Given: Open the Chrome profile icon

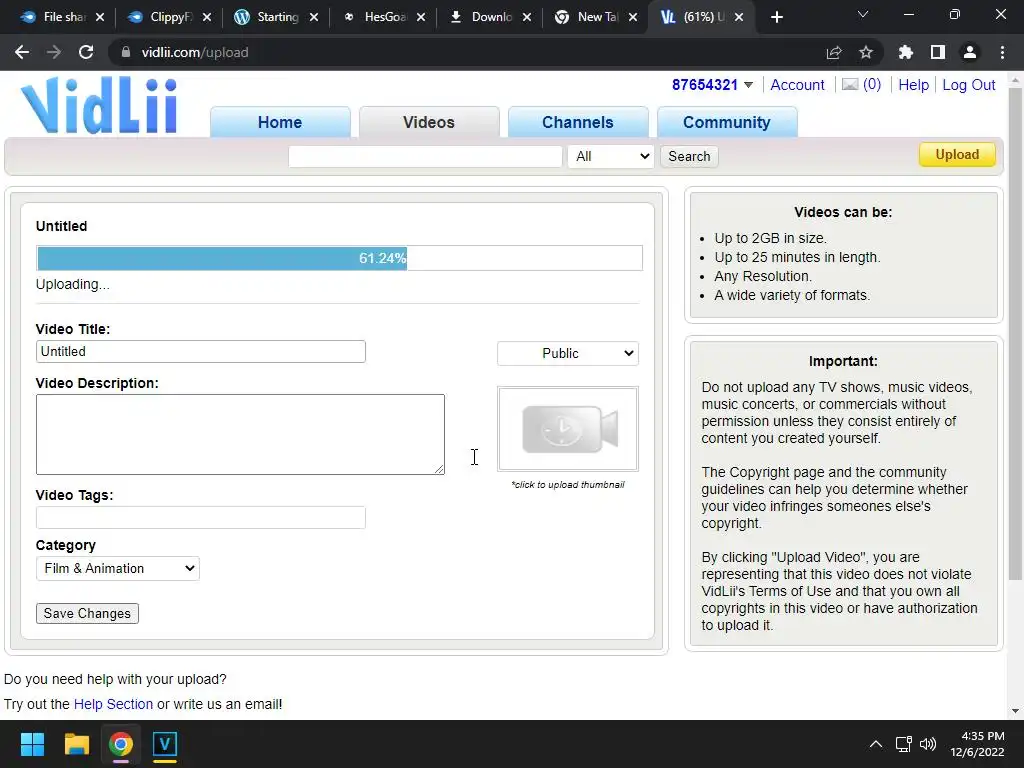Looking at the screenshot, I should (x=970, y=52).
